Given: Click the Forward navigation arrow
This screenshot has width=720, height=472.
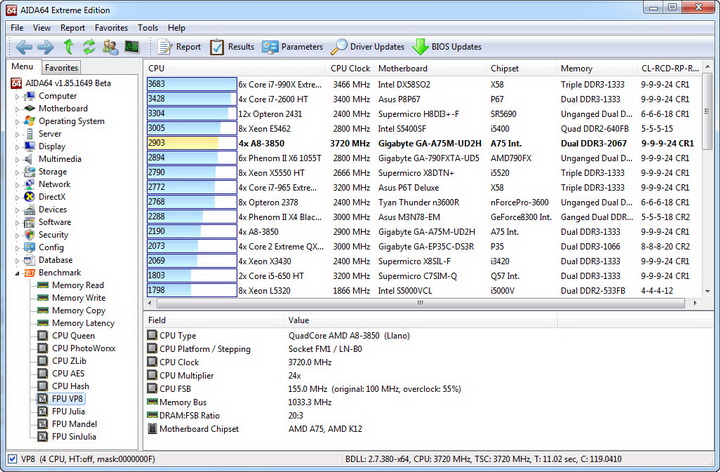Looking at the screenshot, I should 45,47.
